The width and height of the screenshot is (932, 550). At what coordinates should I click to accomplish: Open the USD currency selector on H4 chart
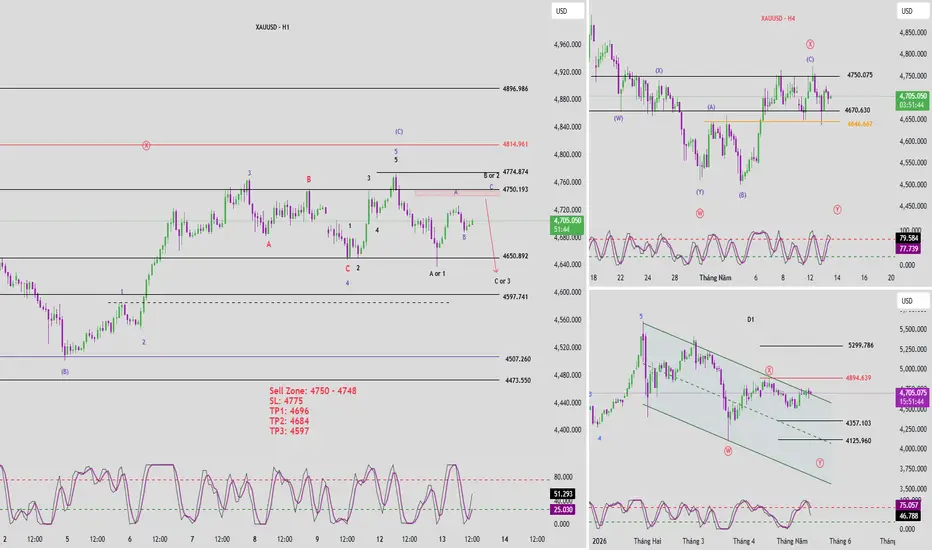coord(913,11)
